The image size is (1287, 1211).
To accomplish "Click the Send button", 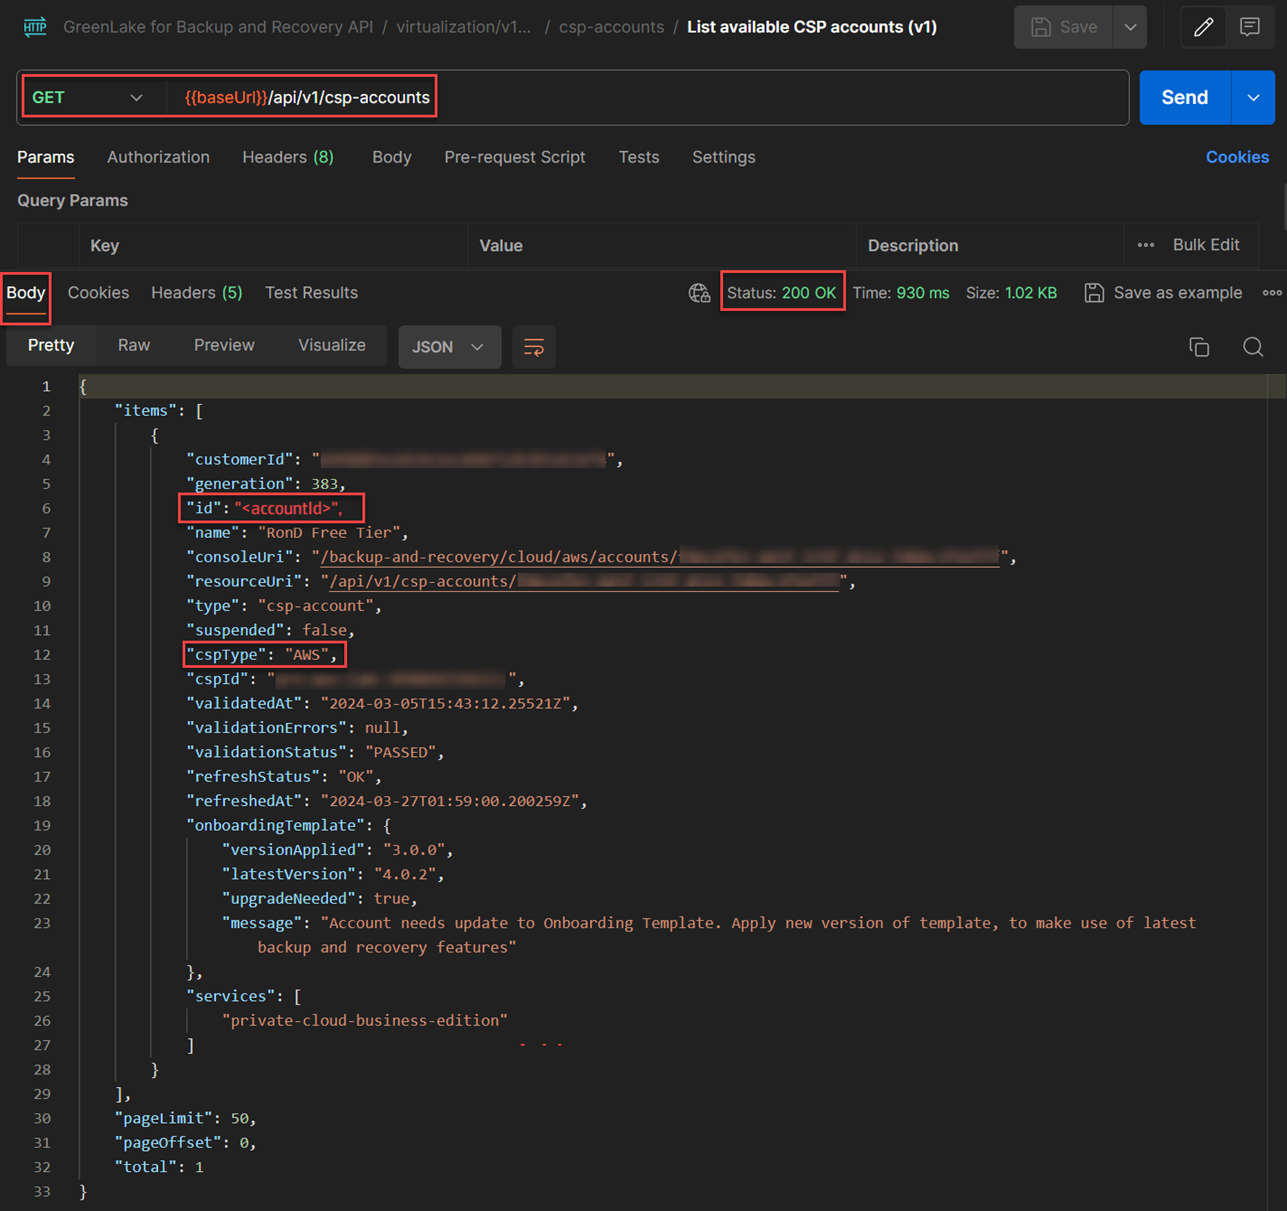I will pyautogui.click(x=1185, y=97).
